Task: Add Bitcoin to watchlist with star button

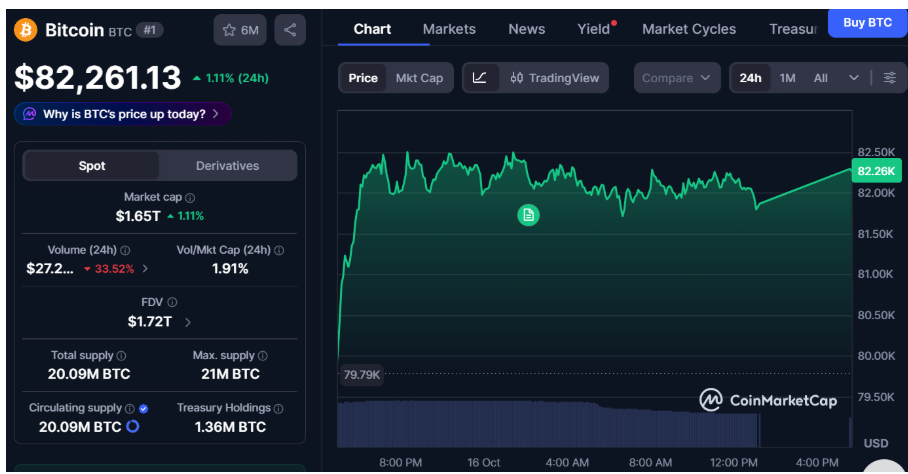Action: [240, 30]
